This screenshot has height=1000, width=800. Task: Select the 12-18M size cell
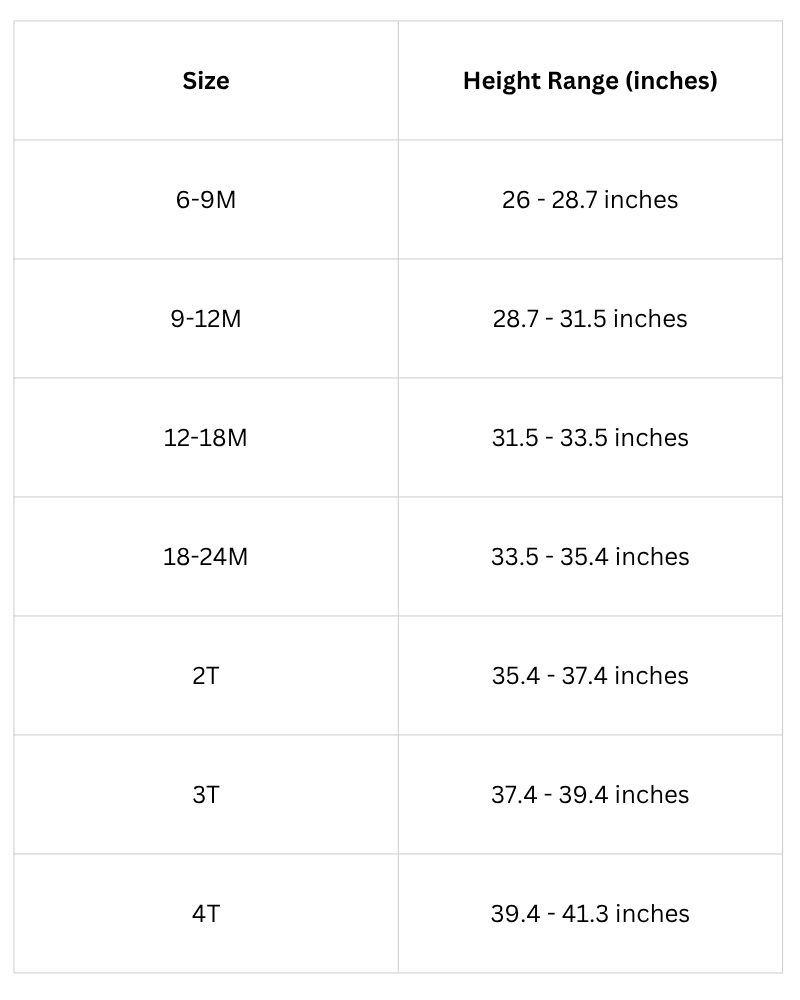click(206, 438)
